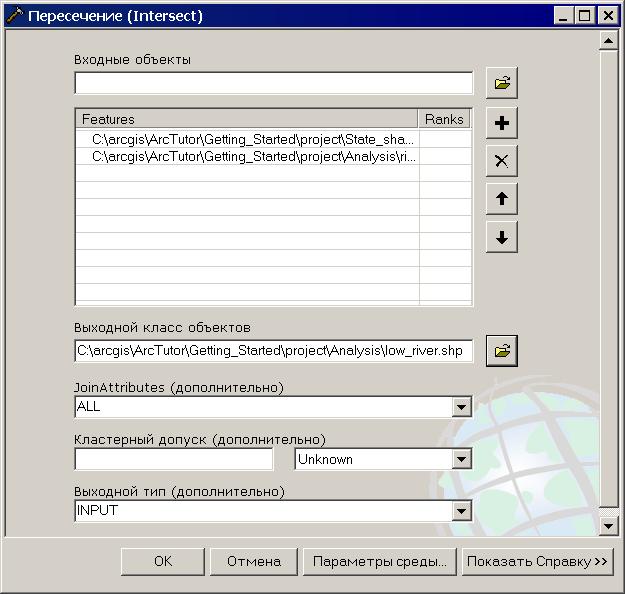Image resolution: width=625 pixels, height=594 pixels.
Task: Click scrollbar up arrow of dialog
Action: pyautogui.click(x=608, y=40)
